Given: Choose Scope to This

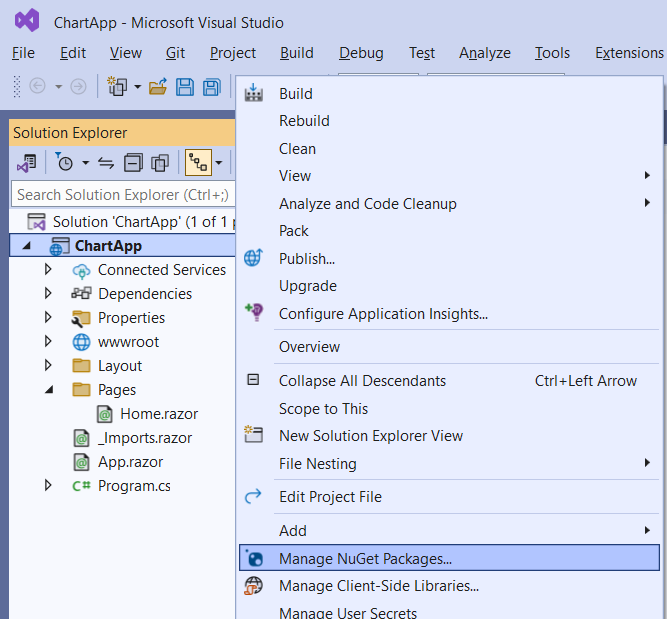Looking at the screenshot, I should click(449, 408).
